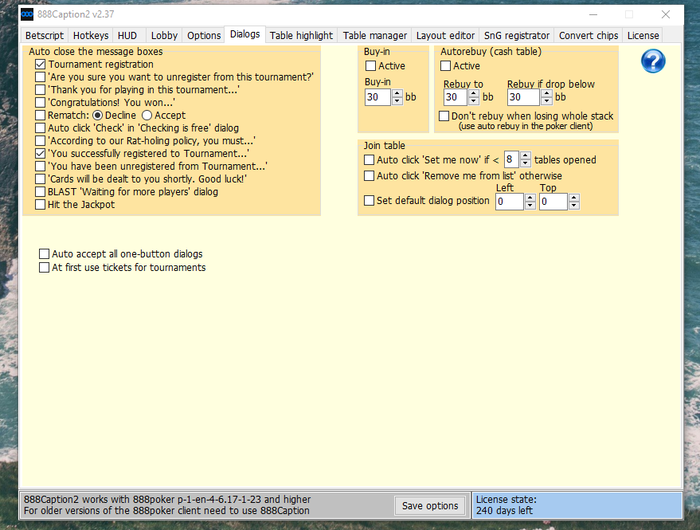Click the Rebuy to value field

[x=455, y=97]
